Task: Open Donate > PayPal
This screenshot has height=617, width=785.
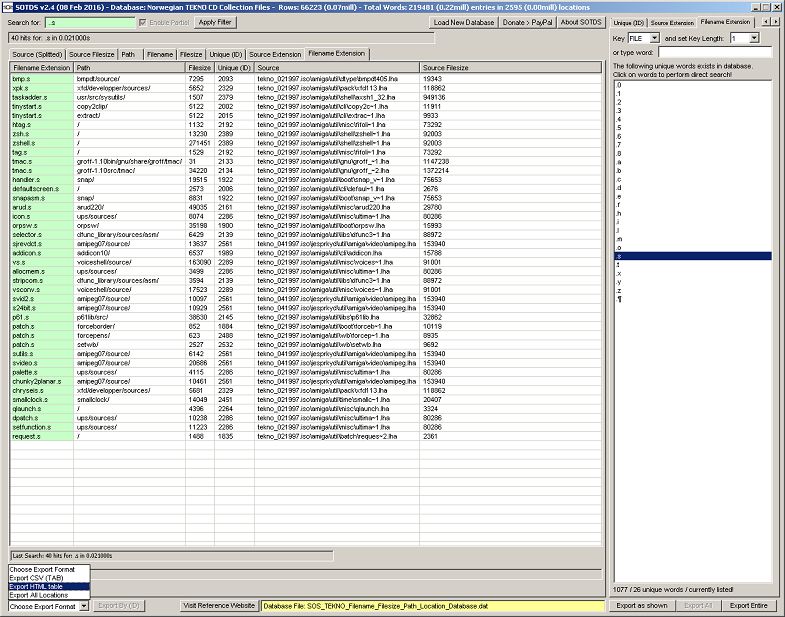Action: pos(529,22)
